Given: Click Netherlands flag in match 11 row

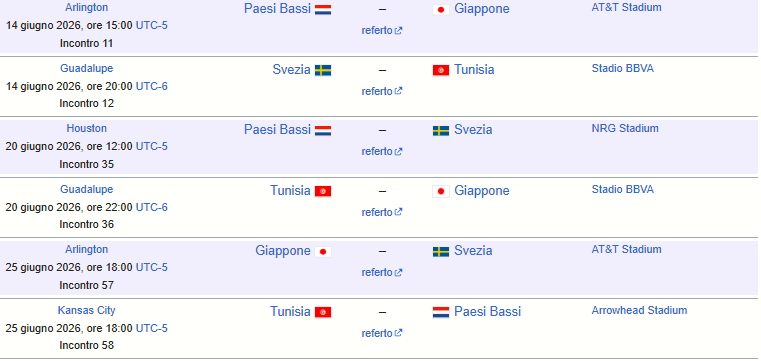Looking at the screenshot, I should [x=323, y=10].
